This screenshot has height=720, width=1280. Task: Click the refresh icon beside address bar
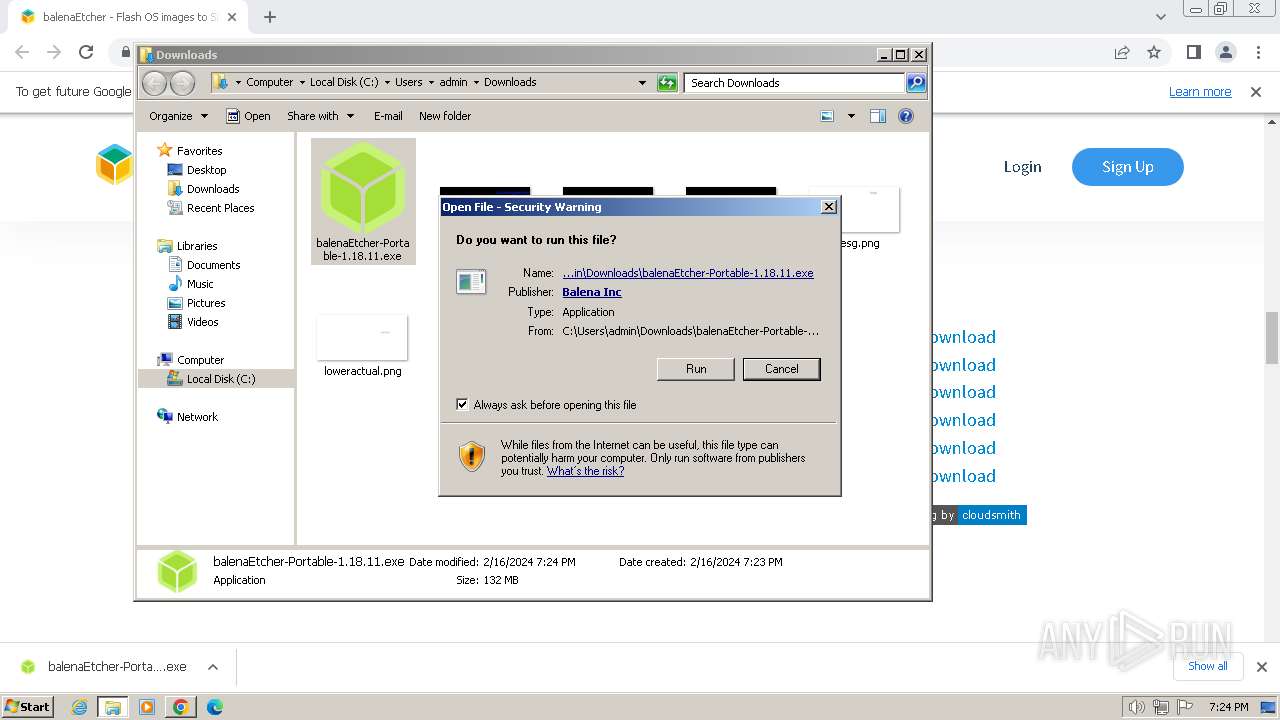pyautogui.click(x=667, y=83)
